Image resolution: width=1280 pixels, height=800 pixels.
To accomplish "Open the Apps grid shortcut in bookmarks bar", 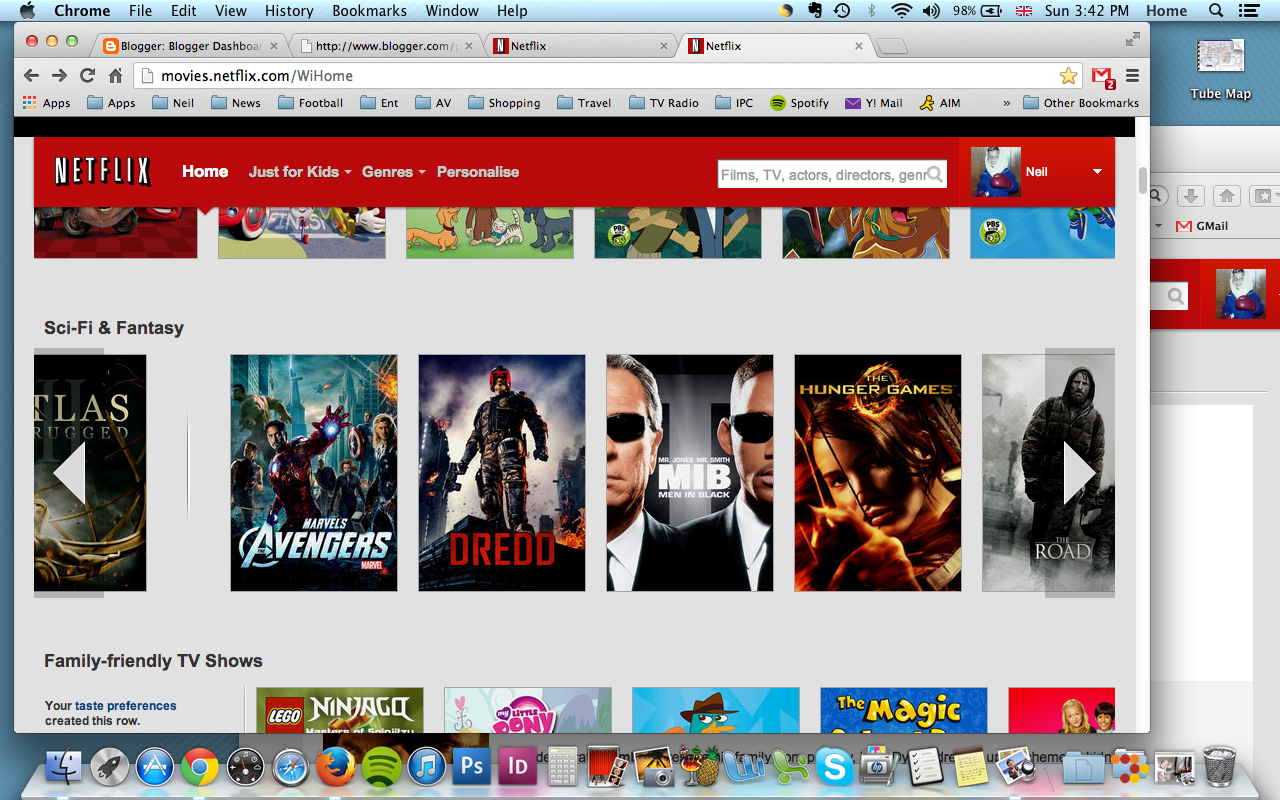I will coord(47,103).
